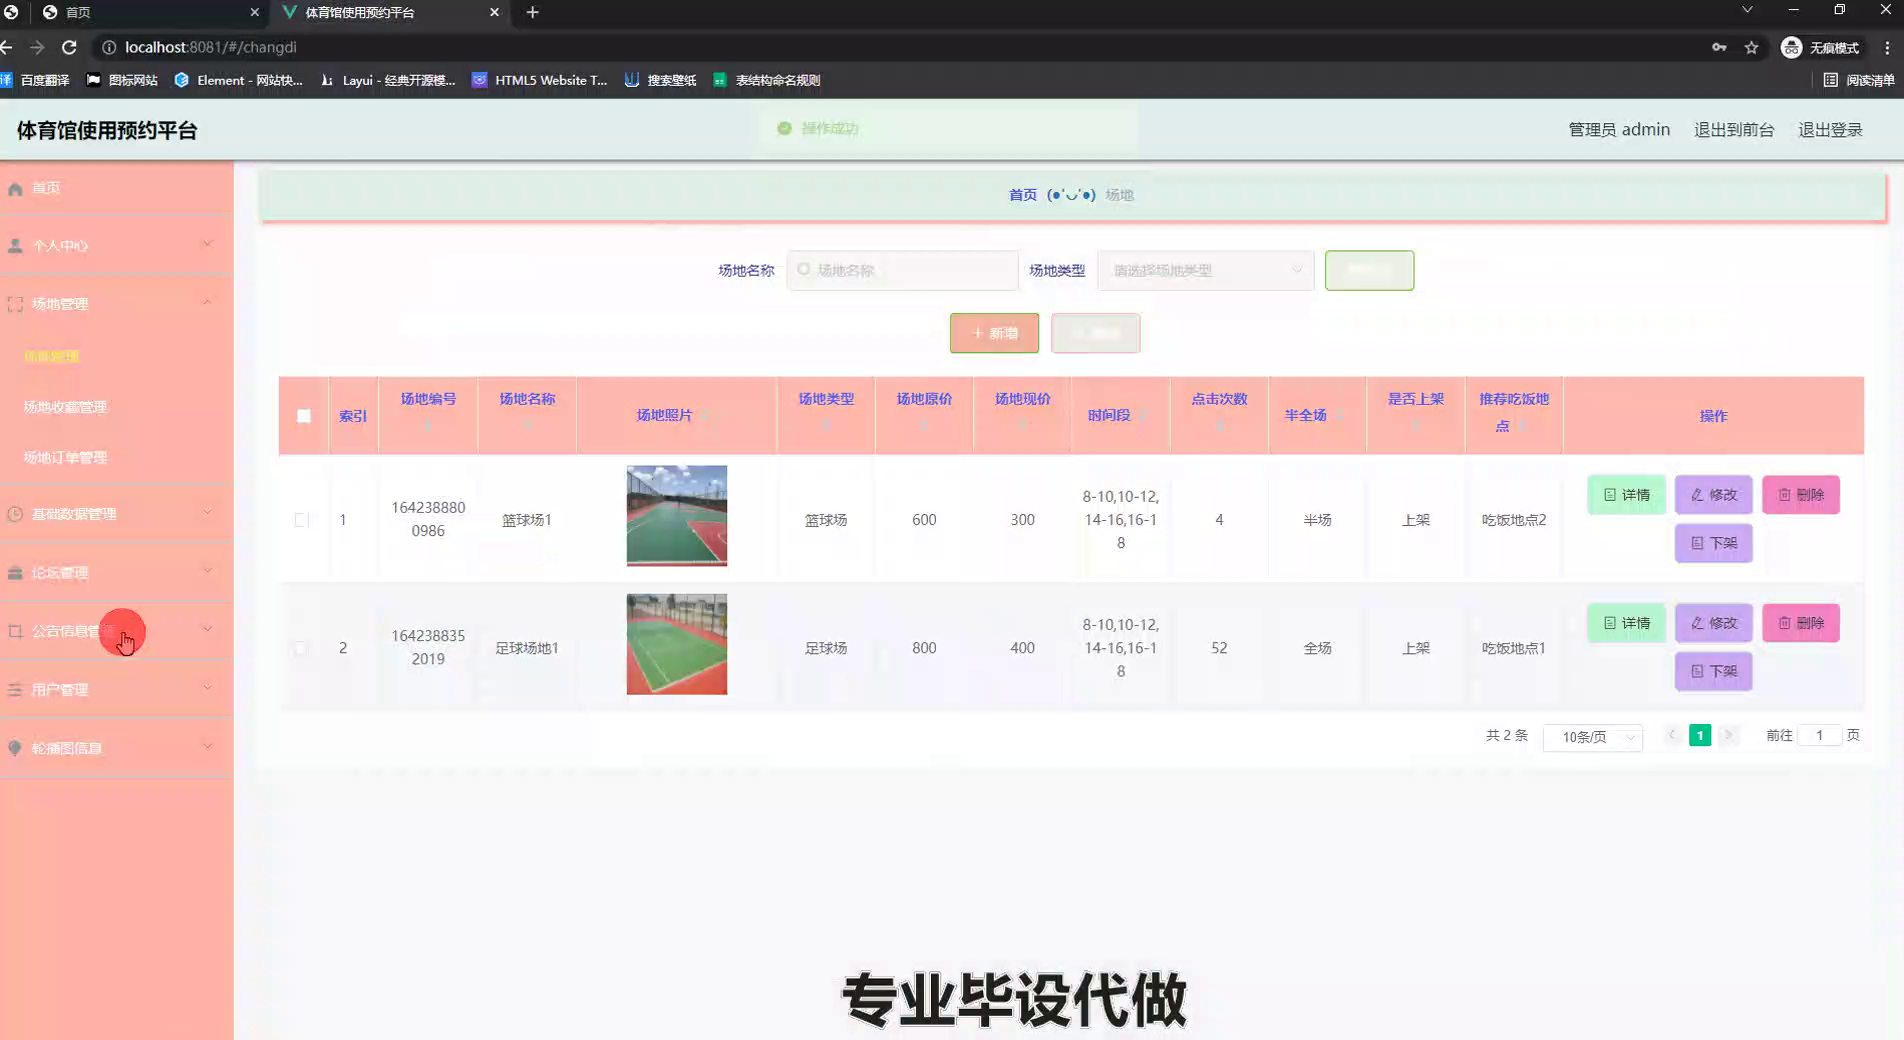This screenshot has width=1904, height=1040.
Task: Open the 场地收藏管理 submenu item
Action: click(65, 407)
